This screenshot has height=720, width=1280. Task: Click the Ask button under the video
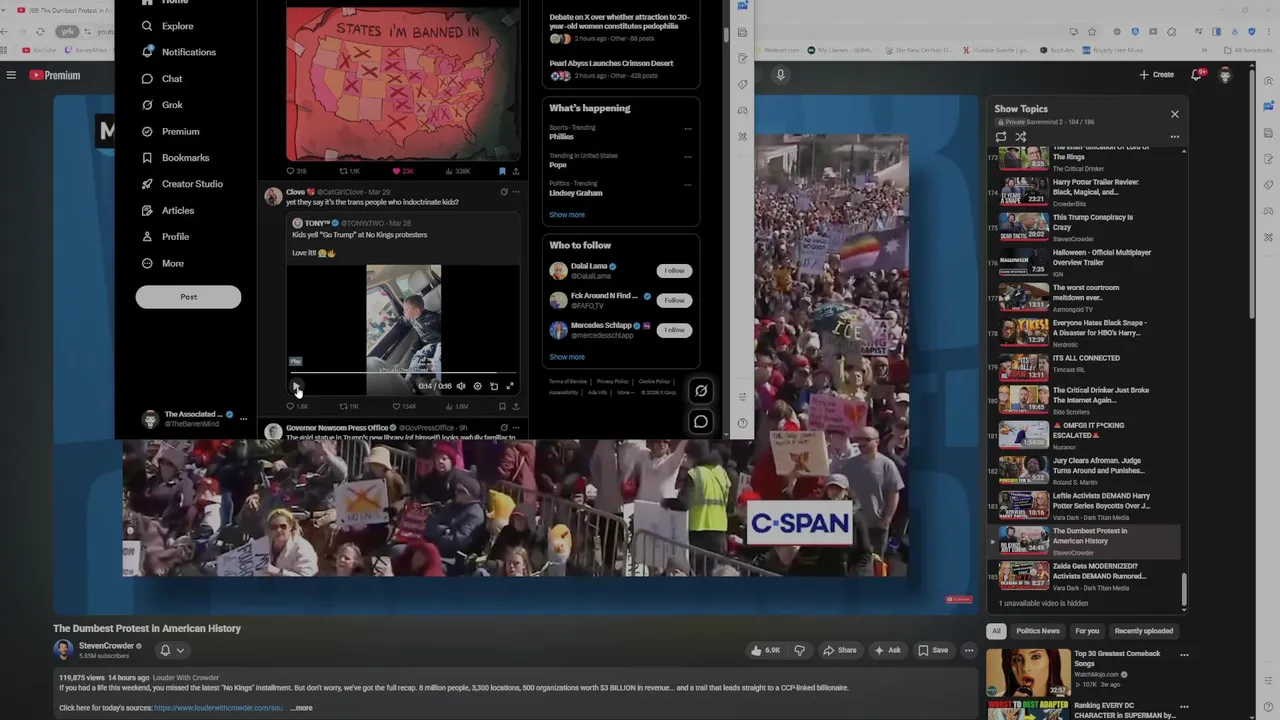(x=888, y=650)
